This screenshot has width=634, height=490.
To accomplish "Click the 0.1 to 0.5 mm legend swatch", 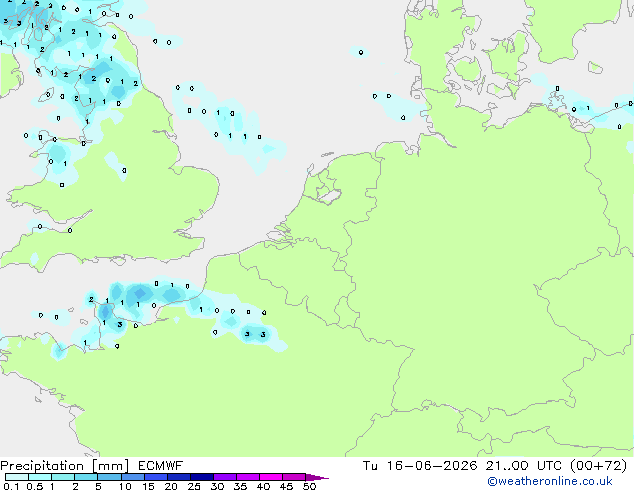I will click(x=17, y=477).
